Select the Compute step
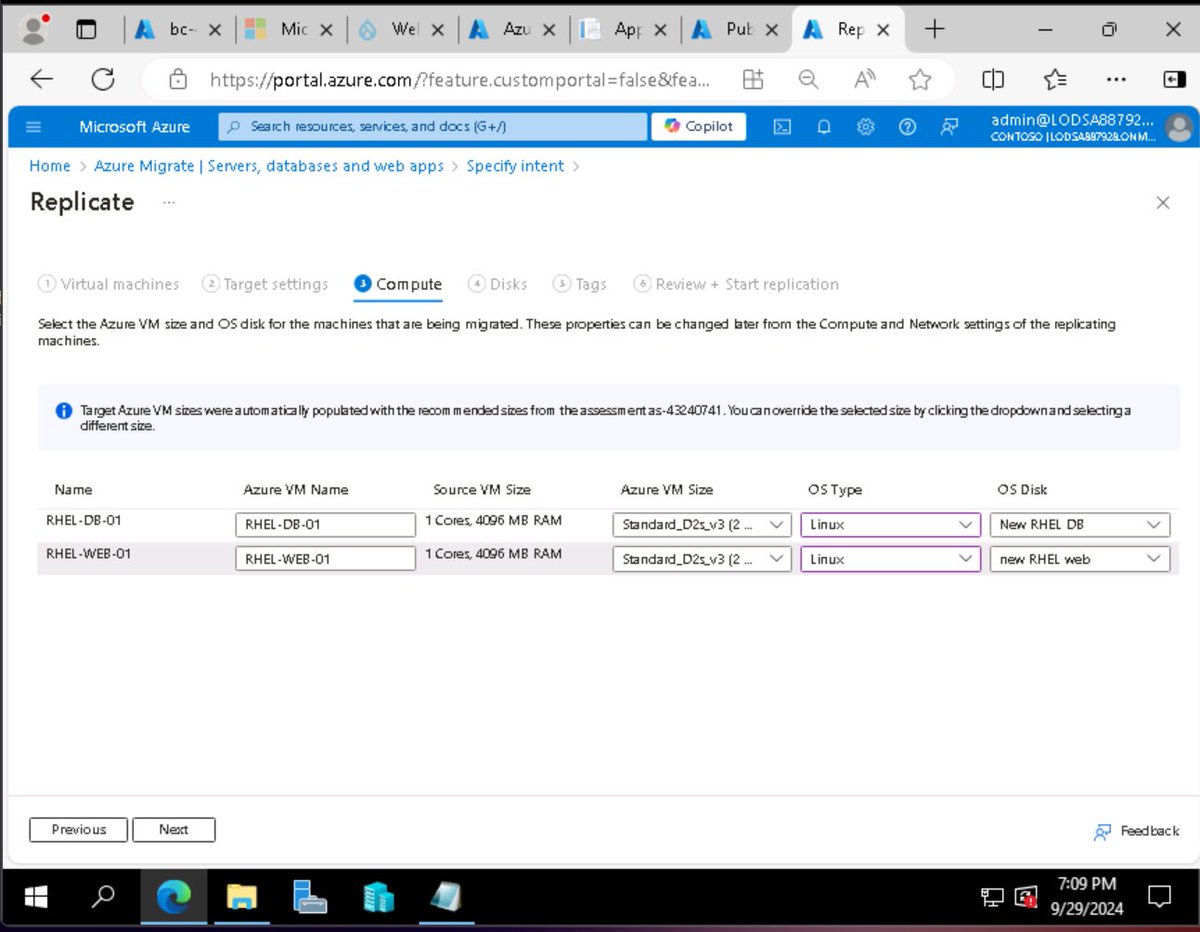Viewport: 1200px width, 932px height. [x=398, y=284]
